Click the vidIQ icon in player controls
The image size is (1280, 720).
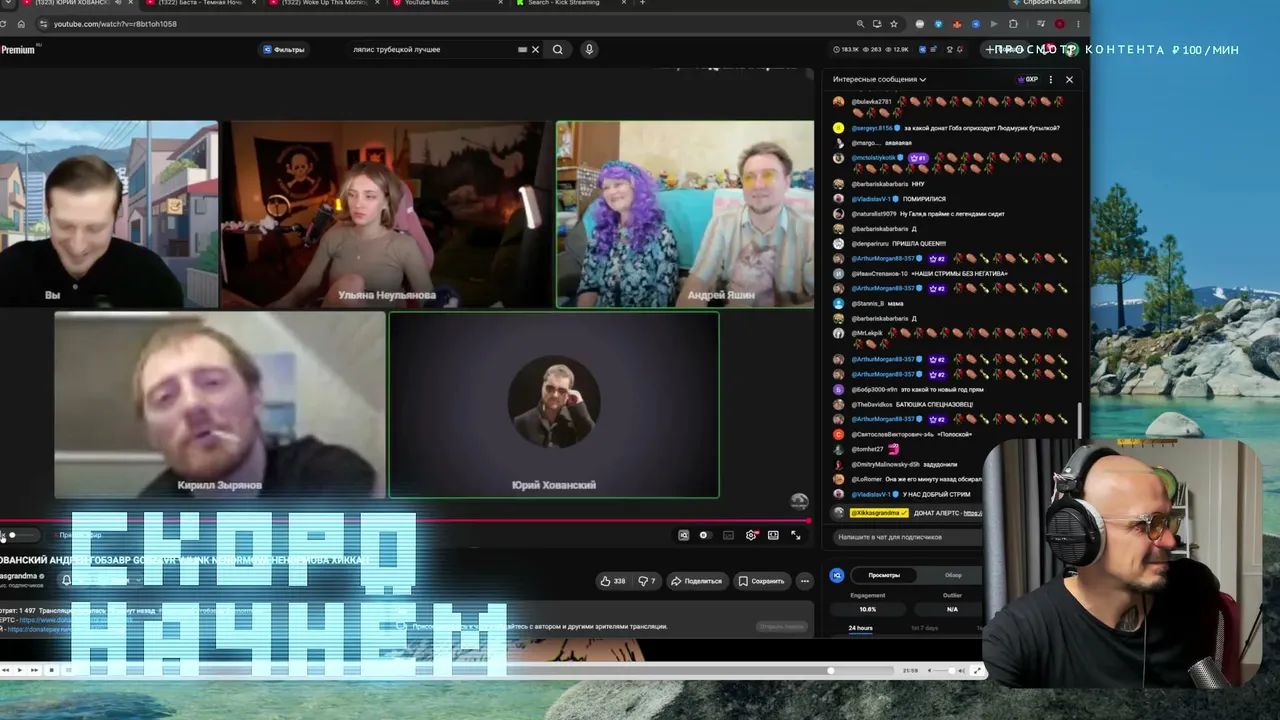(x=684, y=535)
